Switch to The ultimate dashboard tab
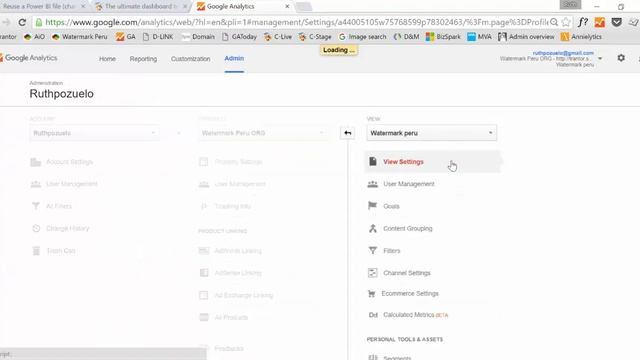Viewport: 640px width, 360px height. (141, 7)
